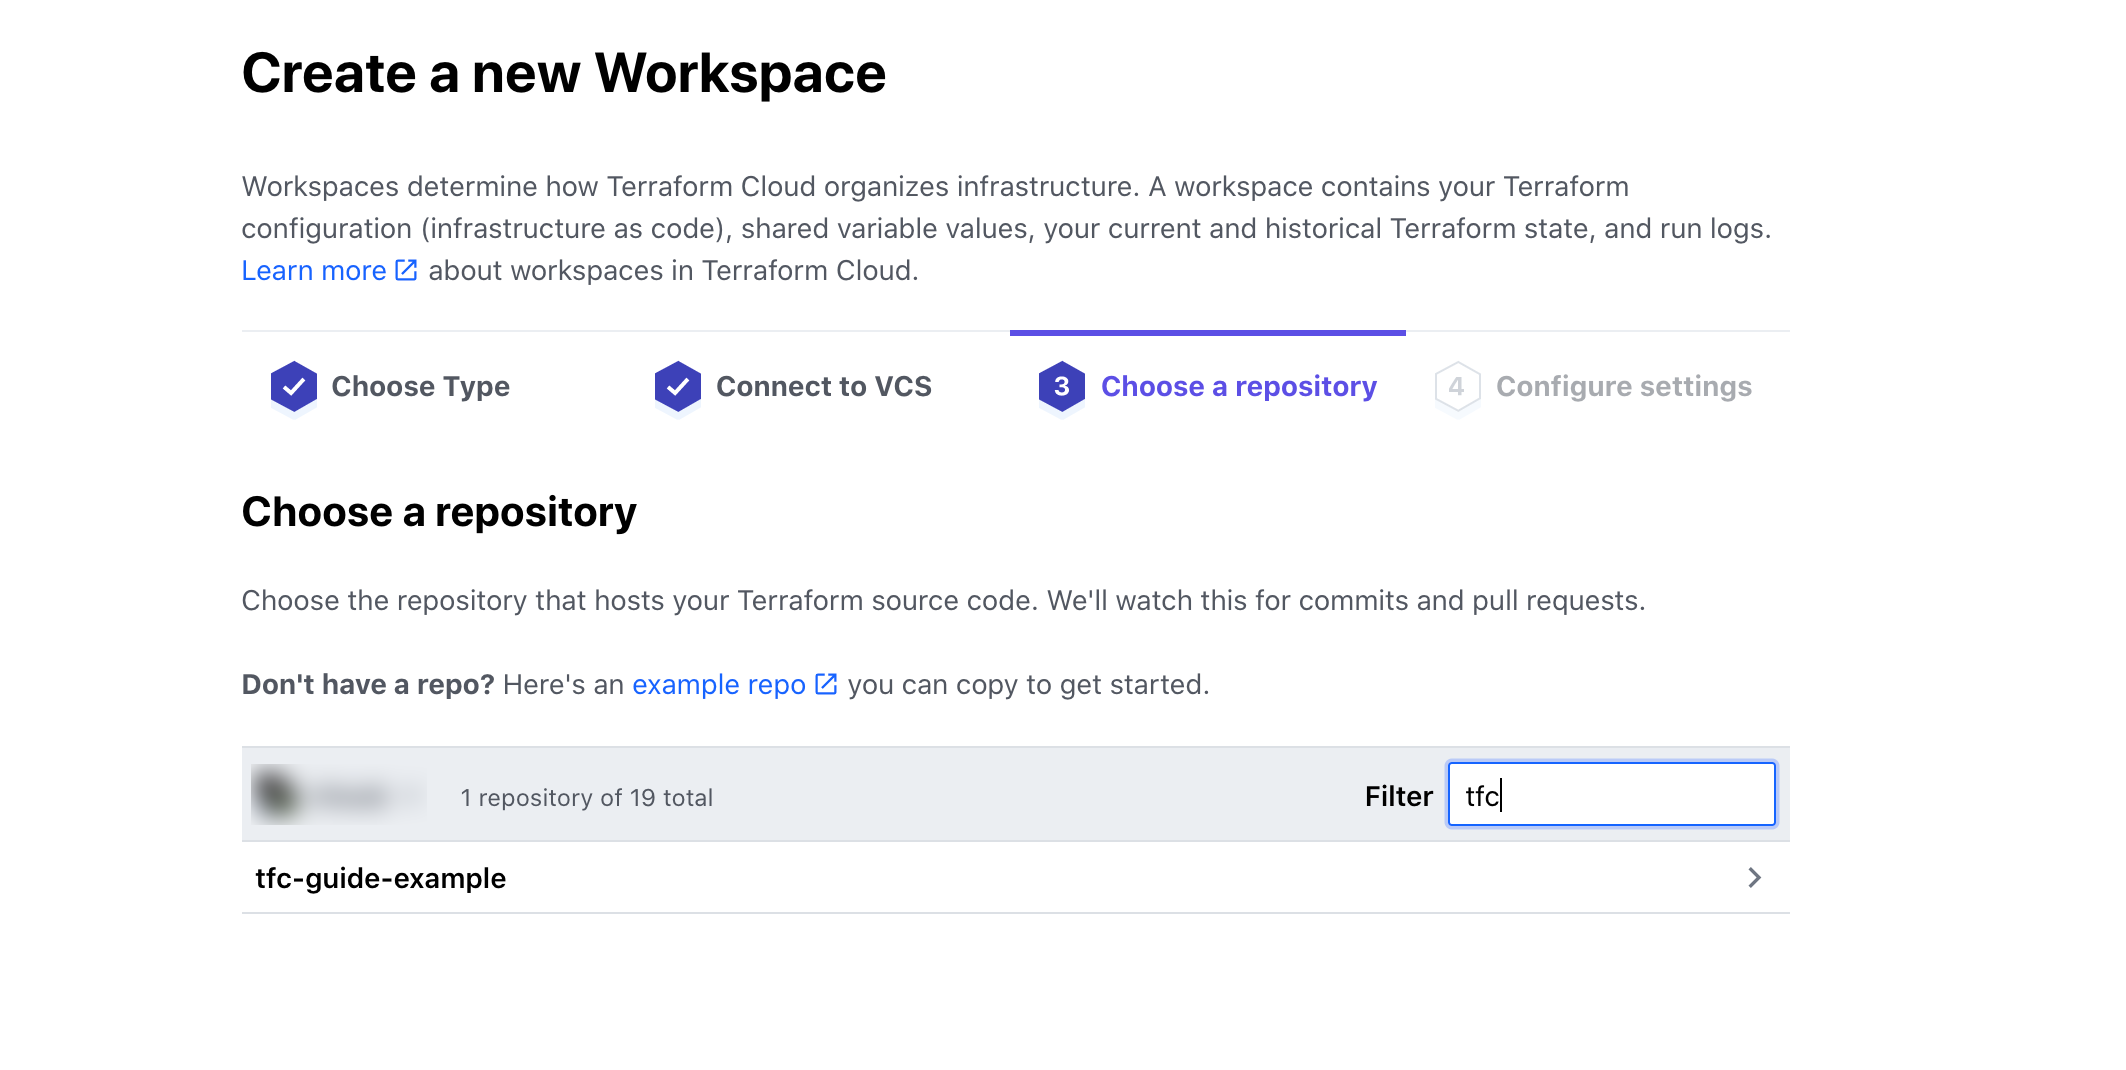Select the tfc-guide-example repository
Viewport: 2126px width, 1070px height.
point(1016,878)
